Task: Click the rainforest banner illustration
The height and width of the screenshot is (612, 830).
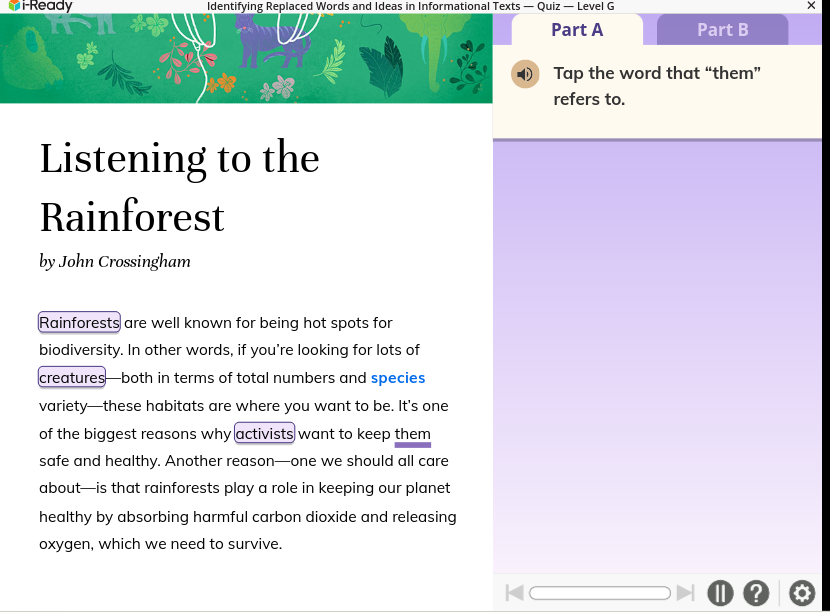Action: click(x=246, y=58)
